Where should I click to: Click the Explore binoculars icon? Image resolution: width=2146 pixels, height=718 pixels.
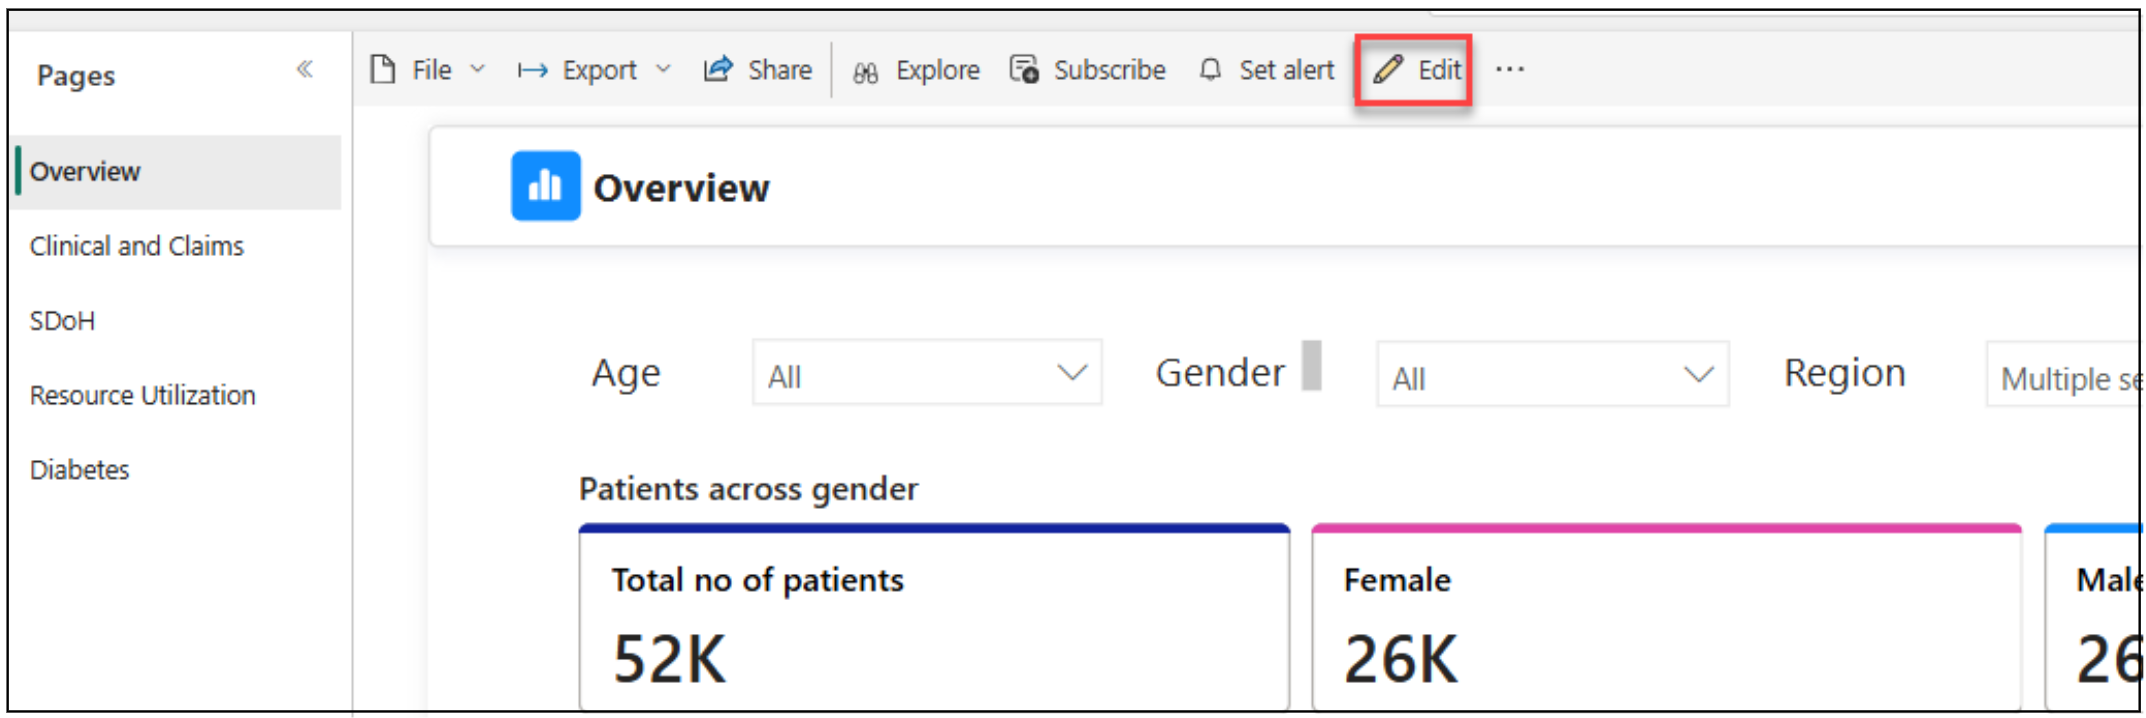866,72
